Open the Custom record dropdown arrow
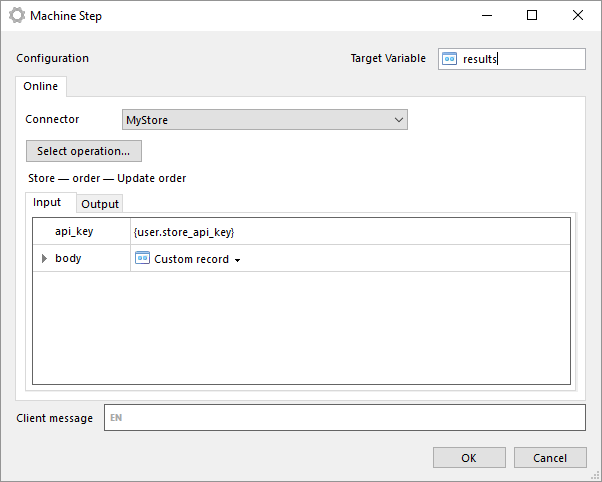The height and width of the screenshot is (482, 602). 238,260
